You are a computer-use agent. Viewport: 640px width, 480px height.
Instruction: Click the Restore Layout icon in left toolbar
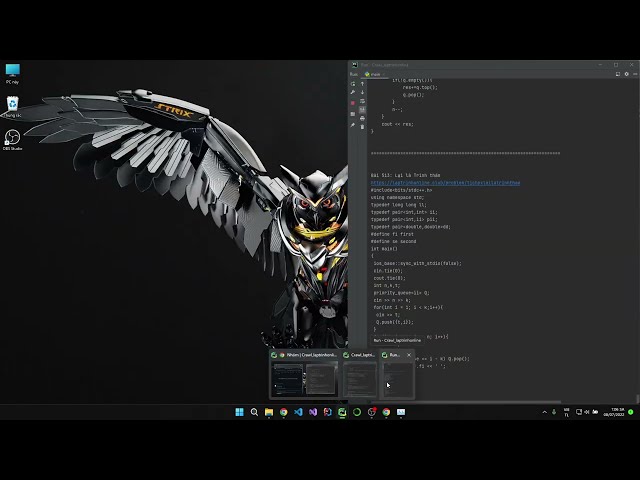(353, 114)
